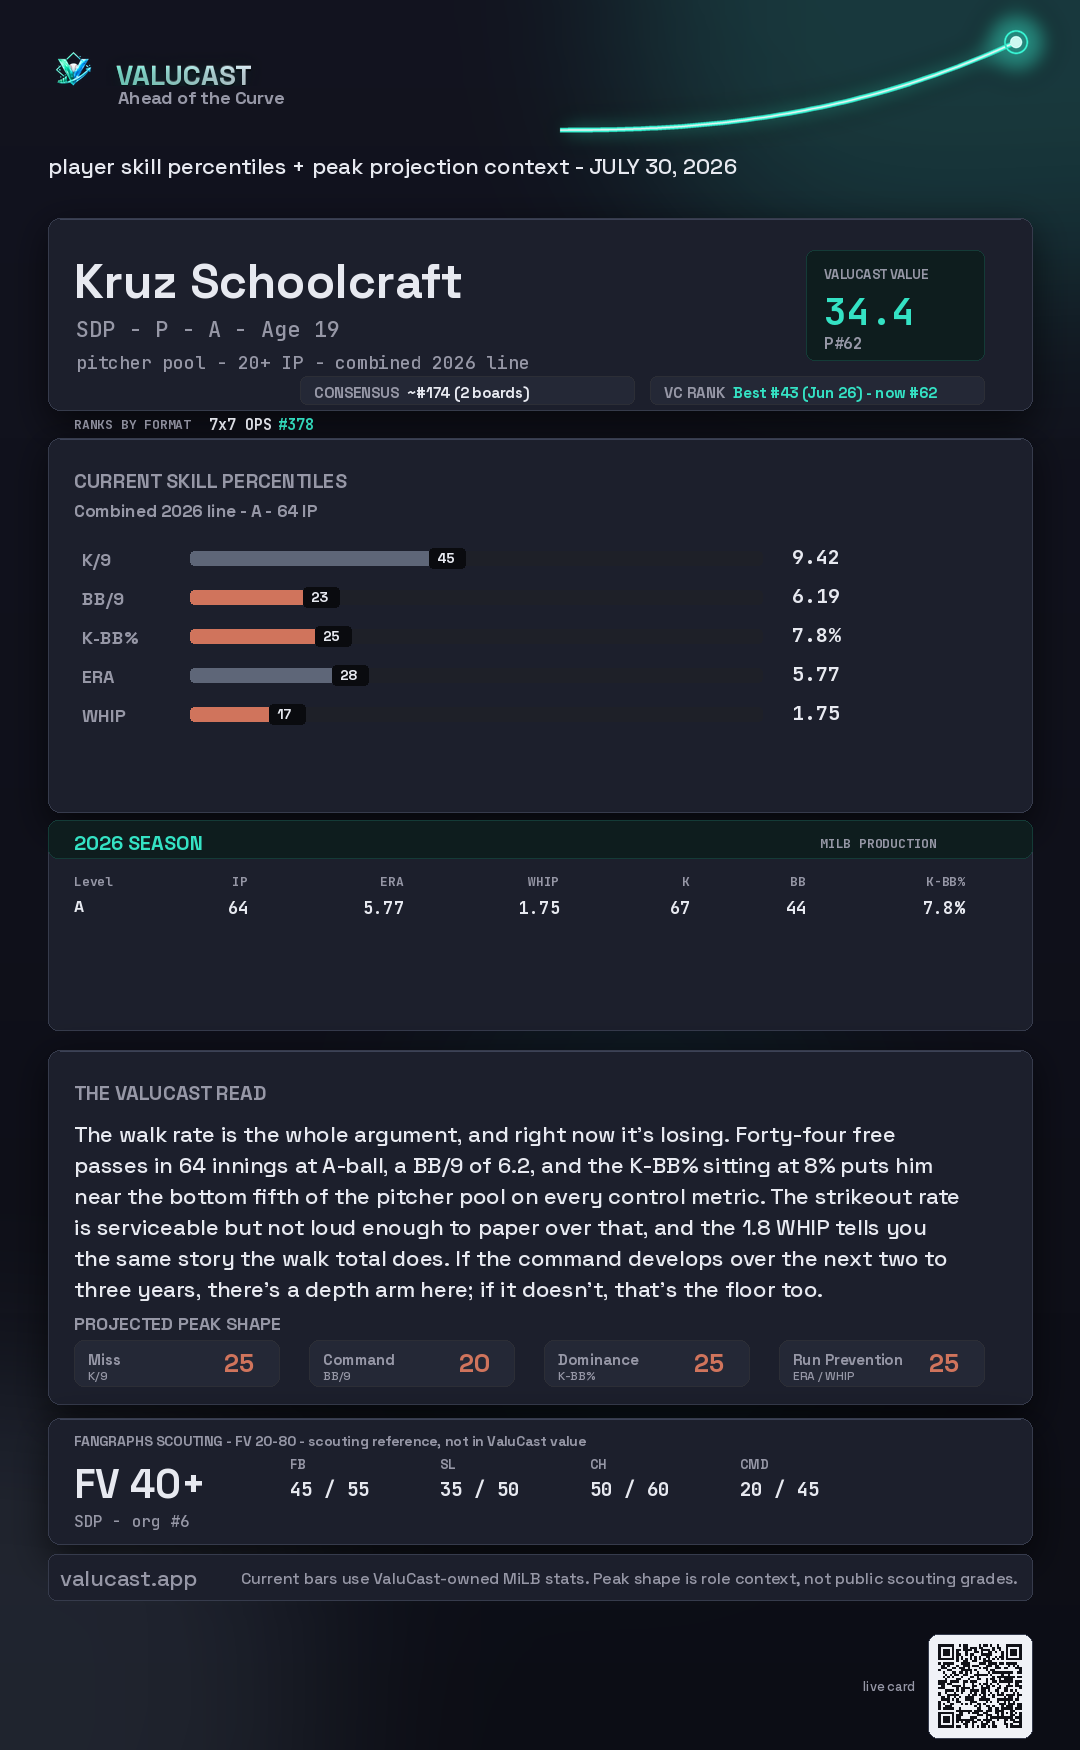This screenshot has width=1080, height=1750.
Task: Select the Command BB/9 peak chip
Action: (412, 1364)
